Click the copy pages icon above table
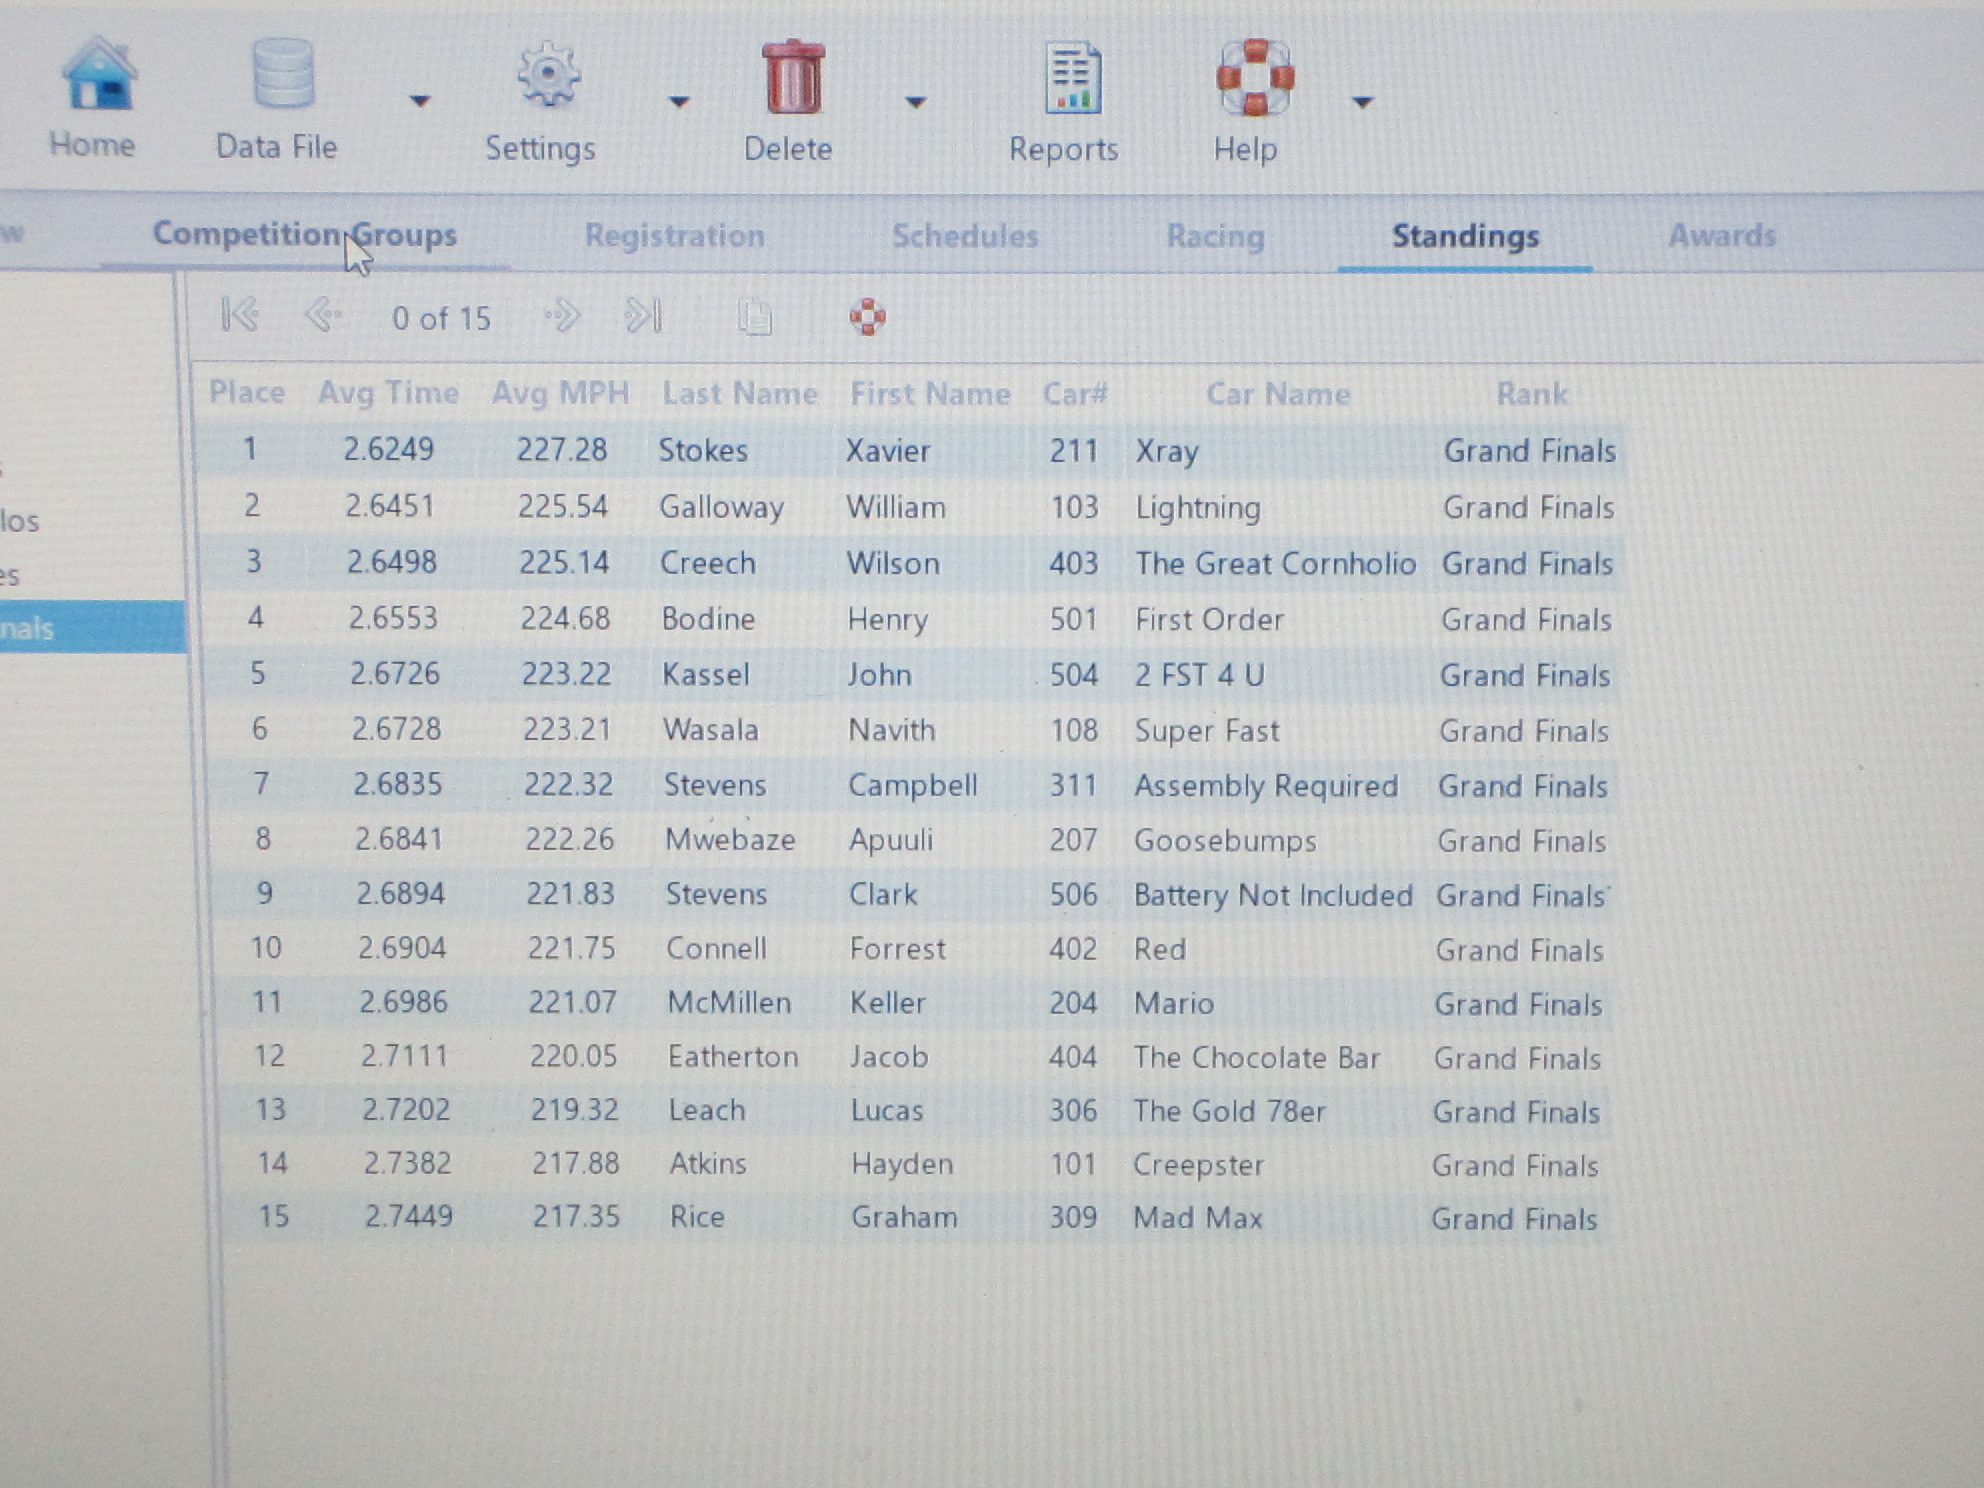 tap(755, 317)
